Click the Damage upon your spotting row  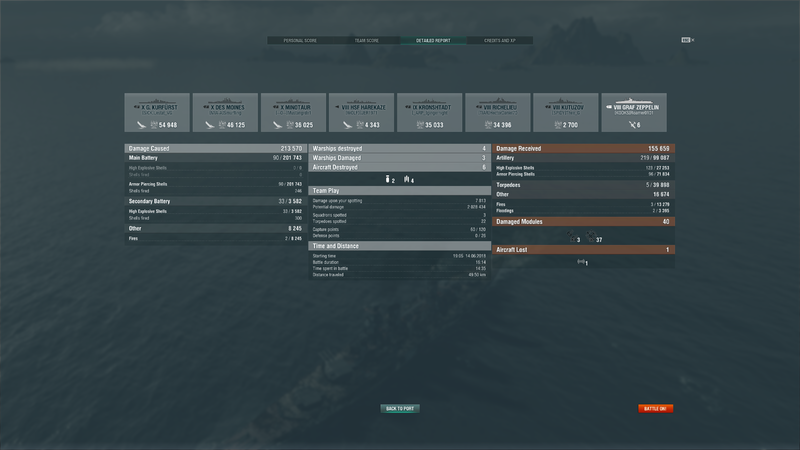tap(399, 201)
